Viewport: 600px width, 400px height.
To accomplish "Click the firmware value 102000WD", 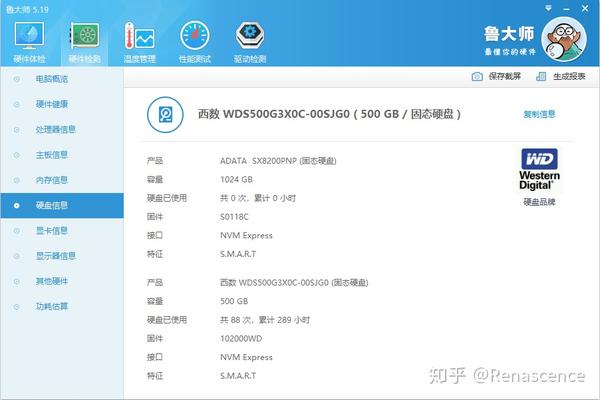I will (x=241, y=339).
